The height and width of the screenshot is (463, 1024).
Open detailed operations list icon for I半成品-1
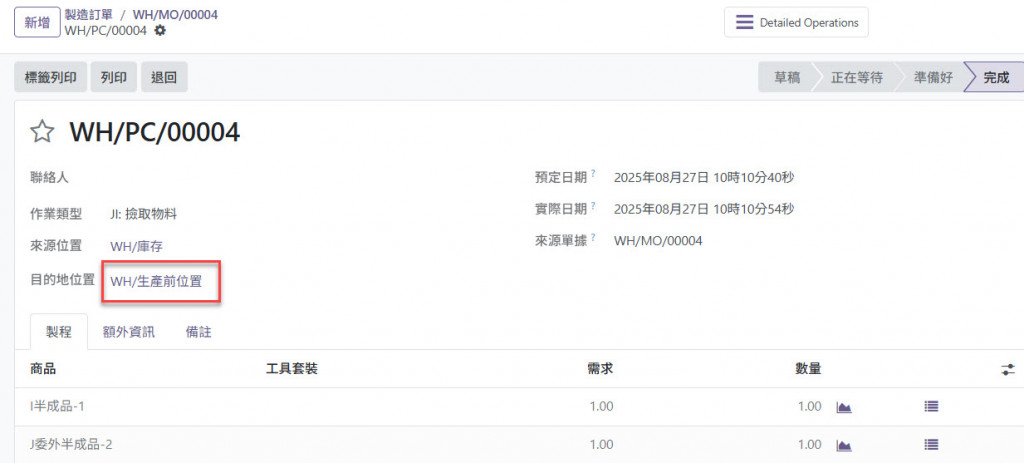pyautogui.click(x=931, y=406)
